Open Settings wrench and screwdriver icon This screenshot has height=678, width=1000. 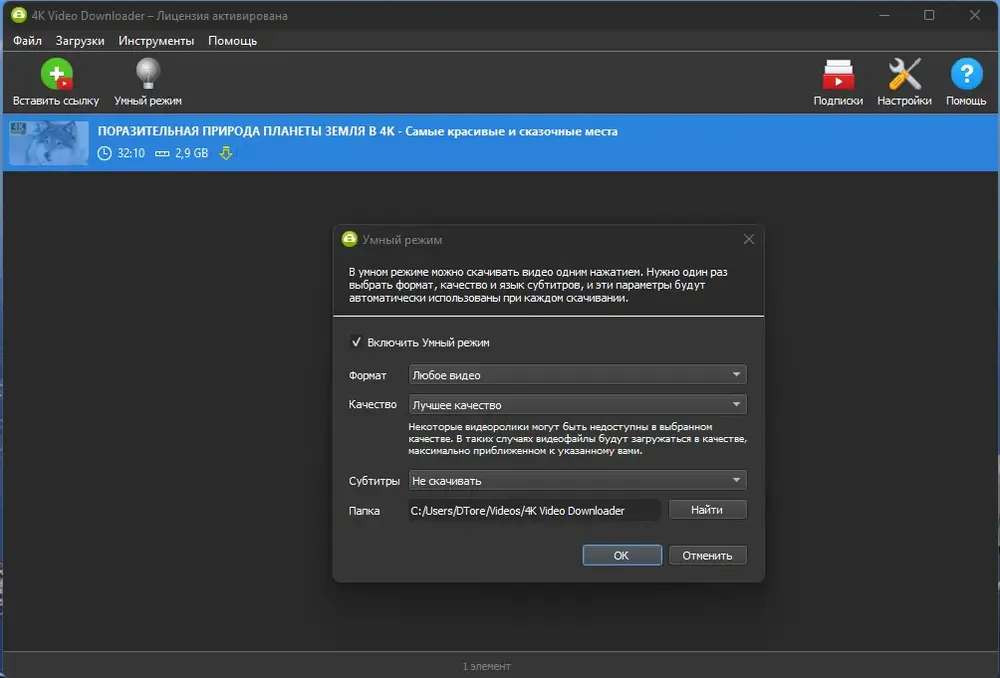[x=904, y=75]
